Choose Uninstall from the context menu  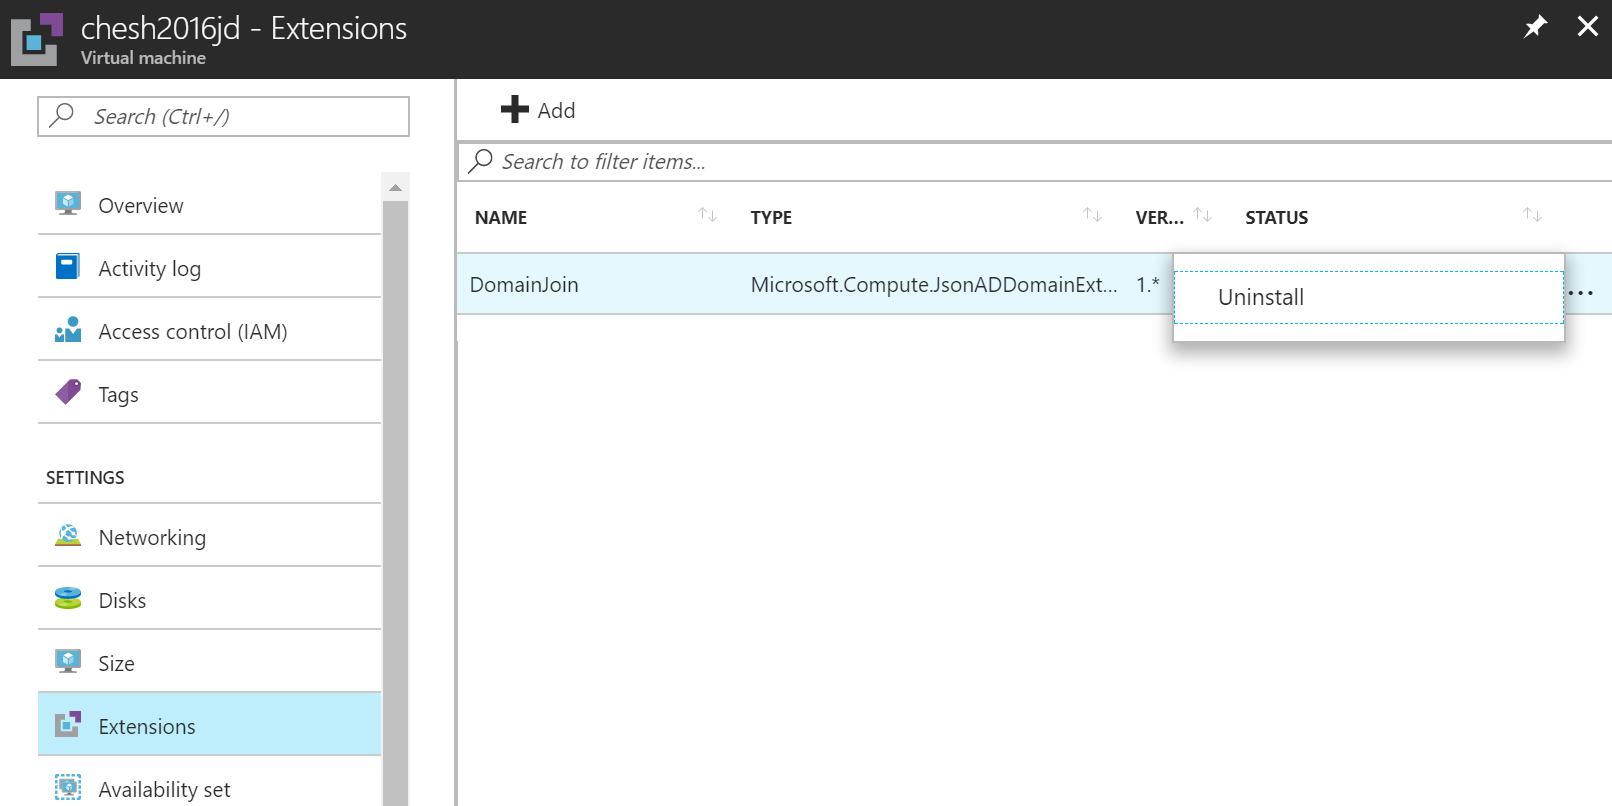point(1261,298)
